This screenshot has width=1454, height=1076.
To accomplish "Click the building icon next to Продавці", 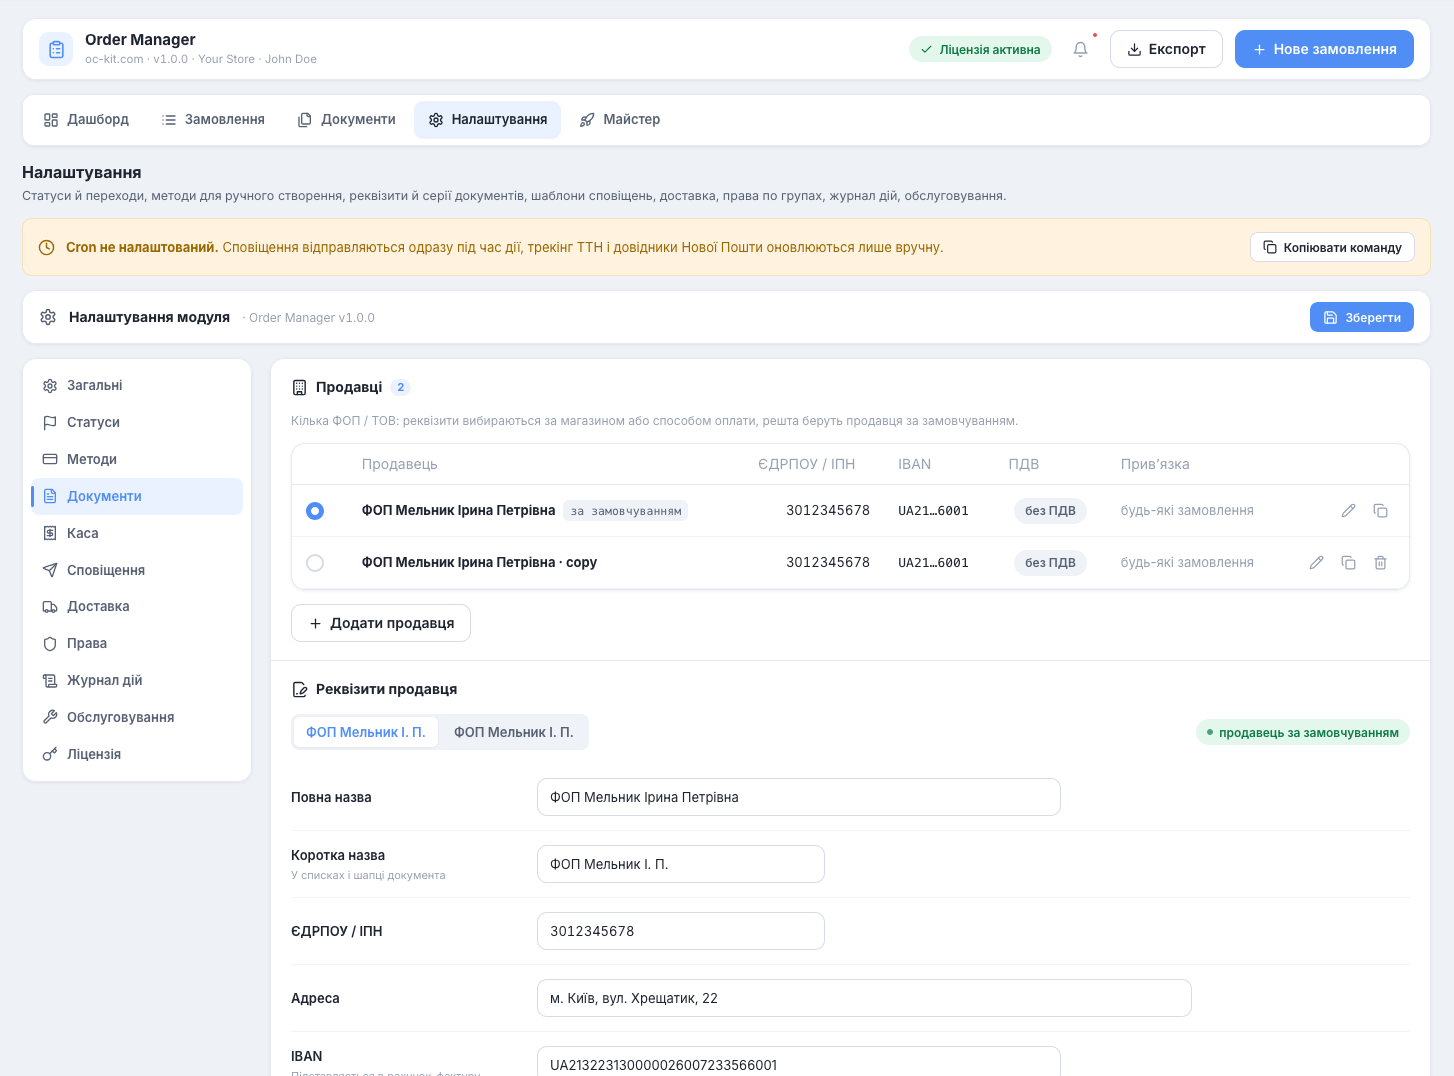I will (x=299, y=387).
